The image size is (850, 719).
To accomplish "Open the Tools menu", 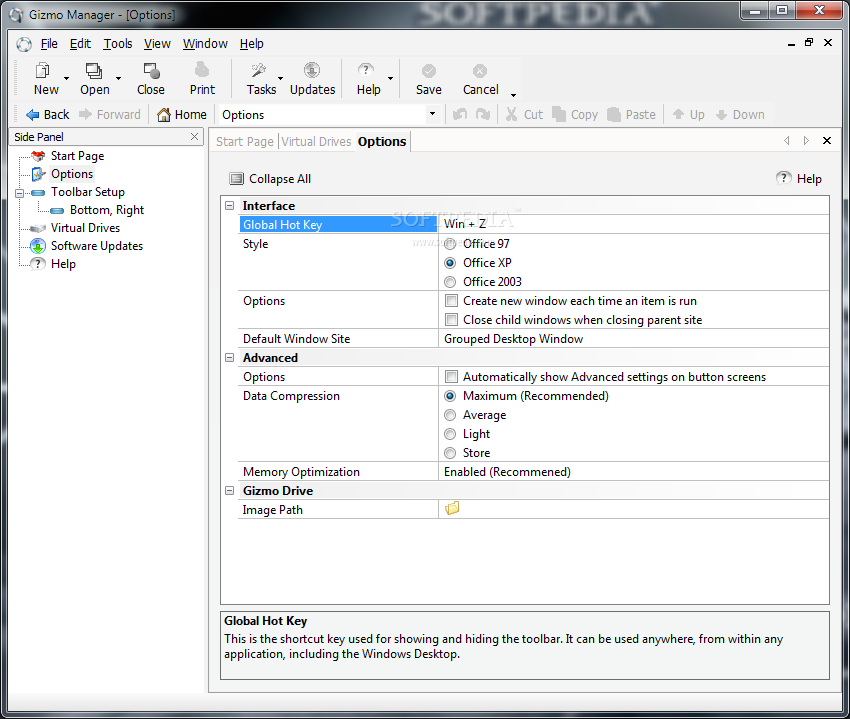I will point(118,44).
